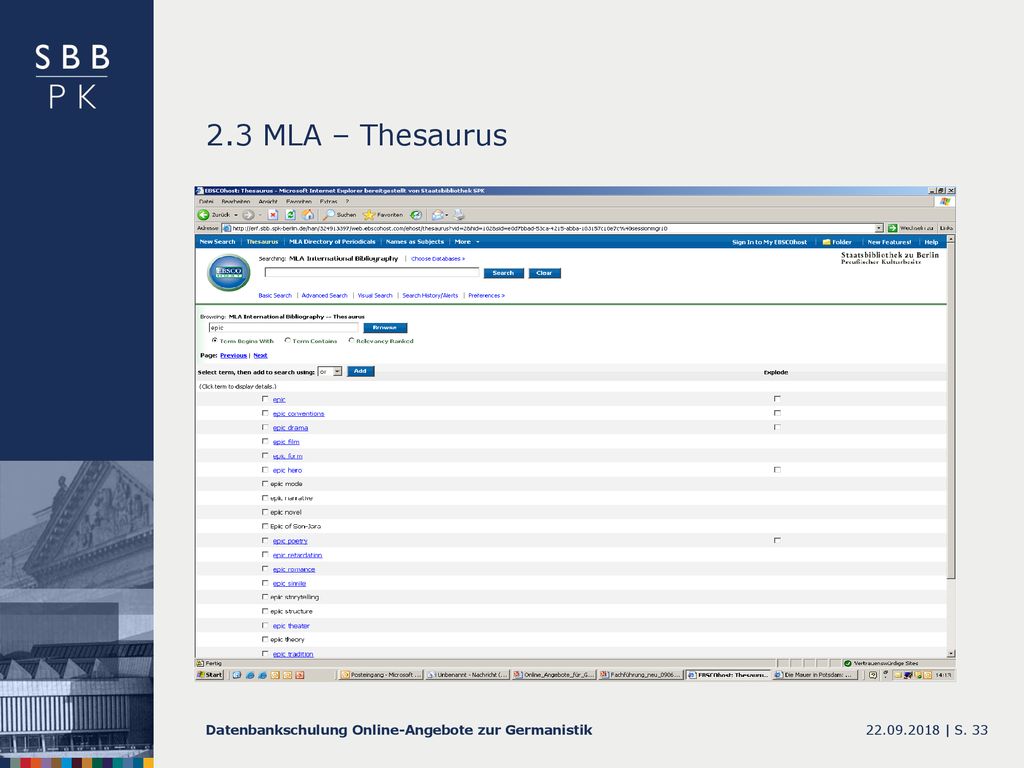Click the IE Refresh icon

(291, 215)
